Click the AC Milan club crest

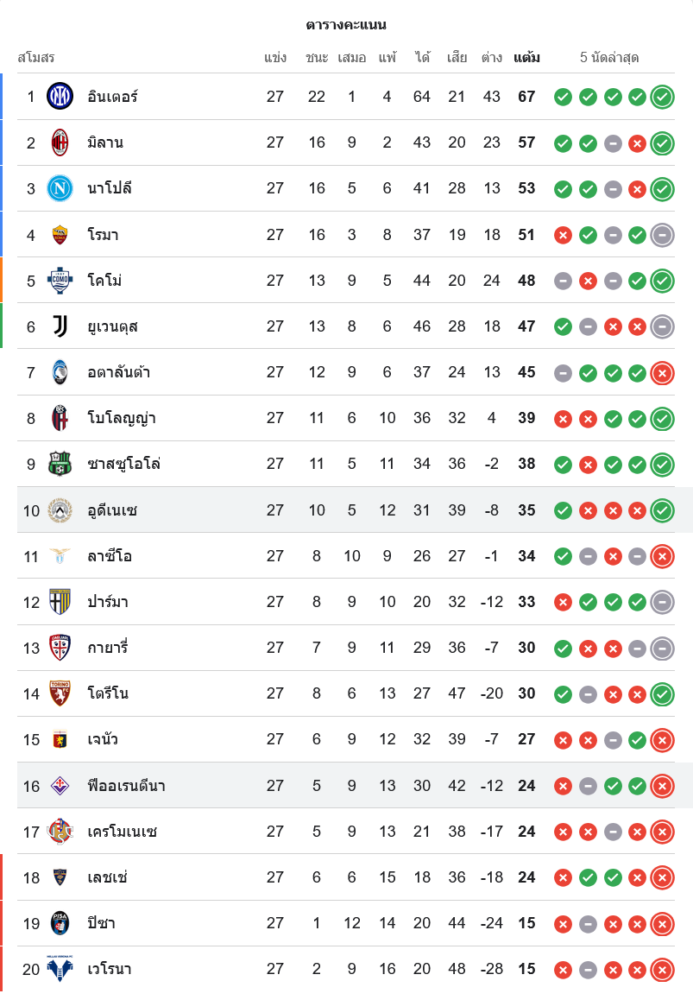(x=60, y=143)
